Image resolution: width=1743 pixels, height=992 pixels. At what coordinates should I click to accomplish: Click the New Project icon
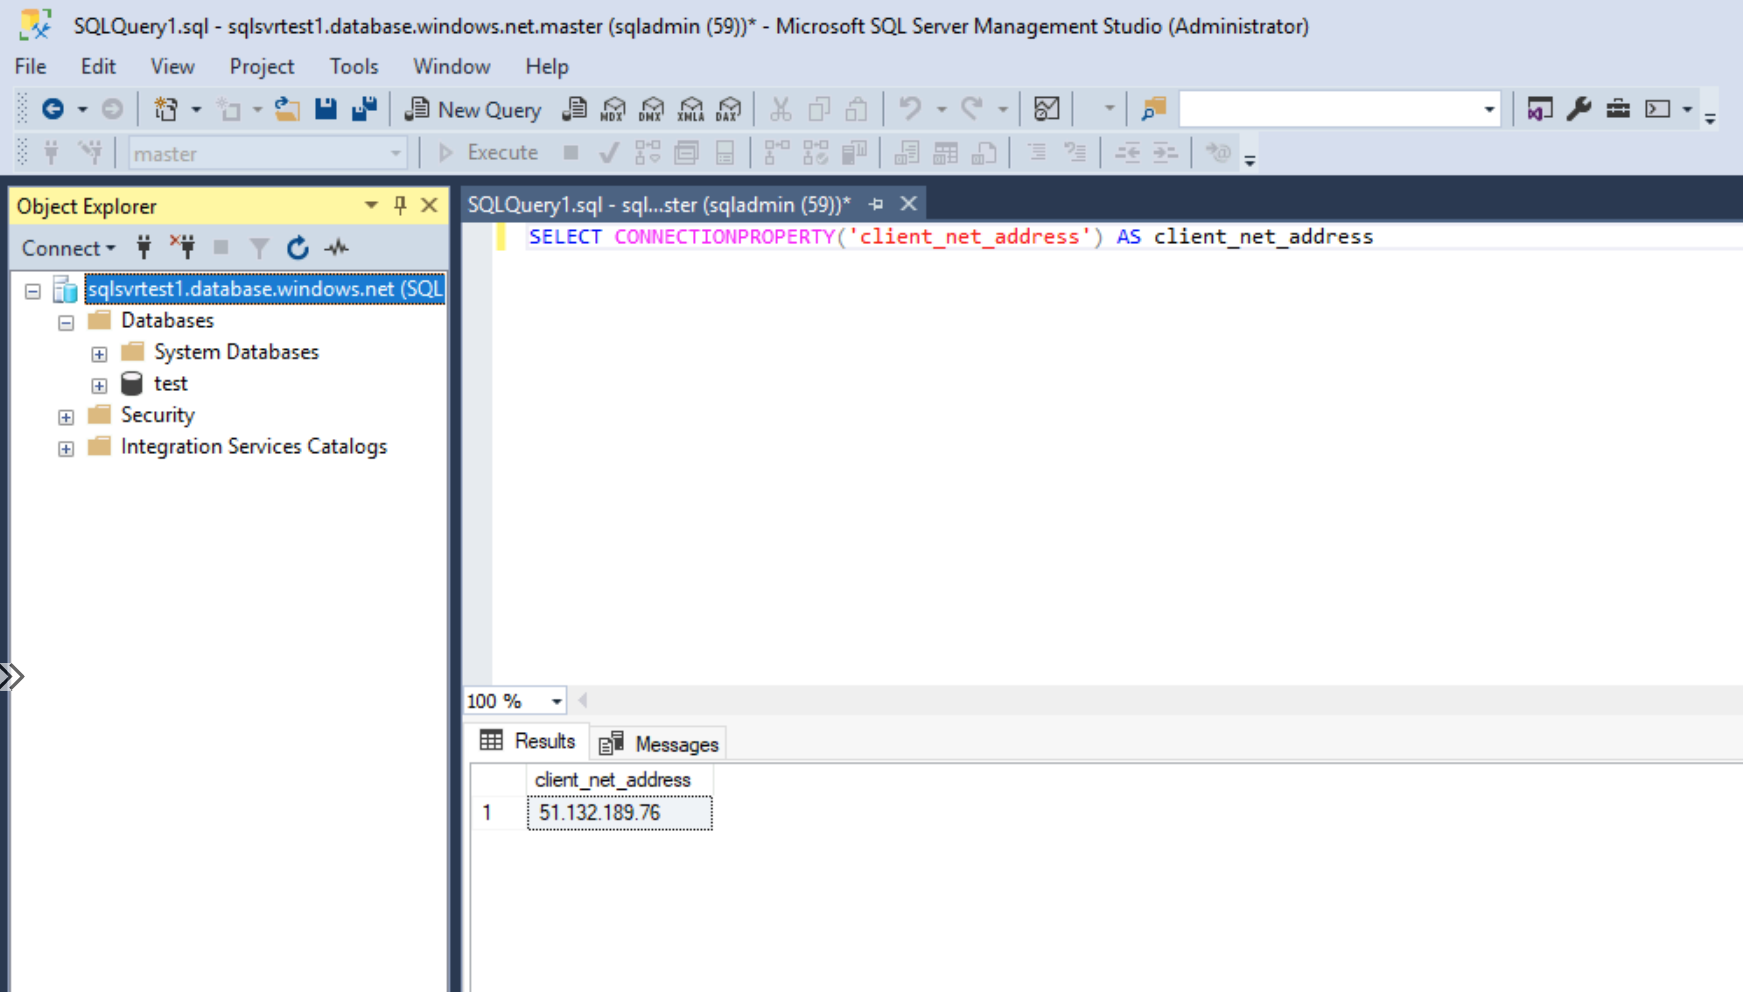166,109
